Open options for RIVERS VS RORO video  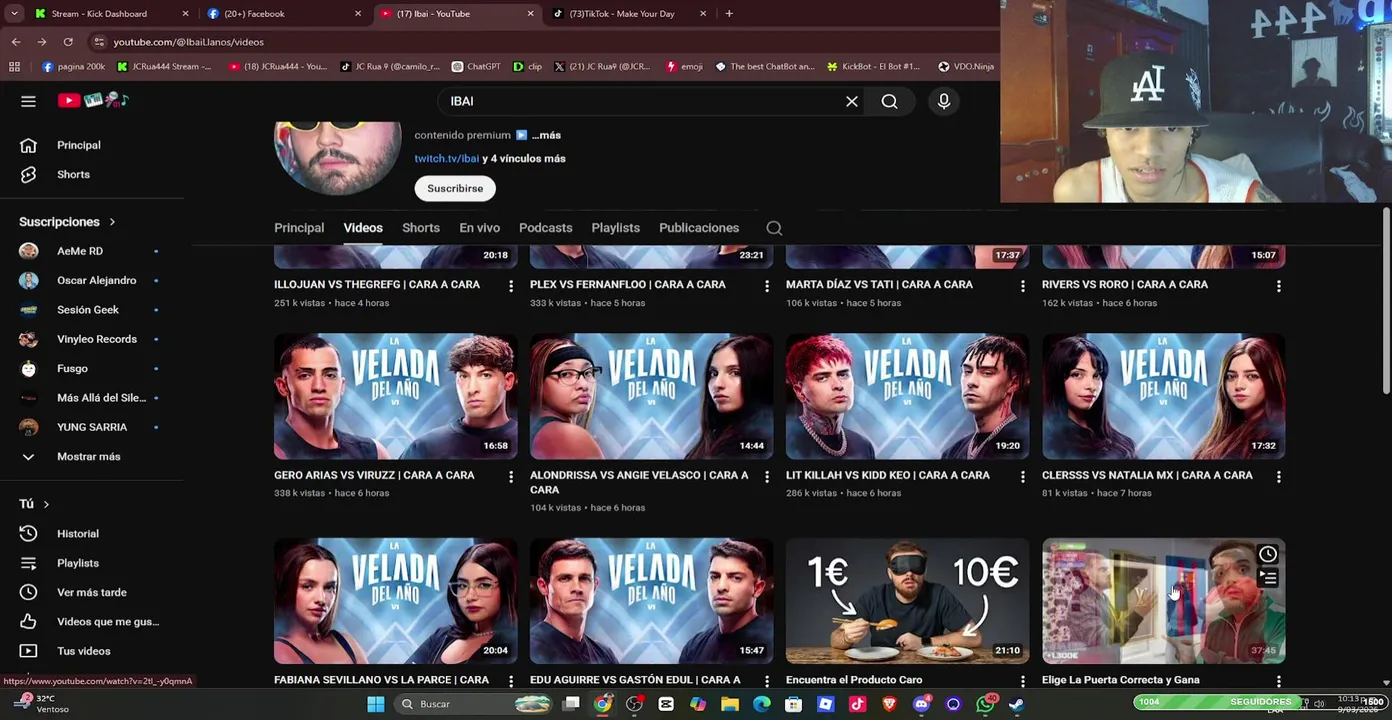point(1278,286)
